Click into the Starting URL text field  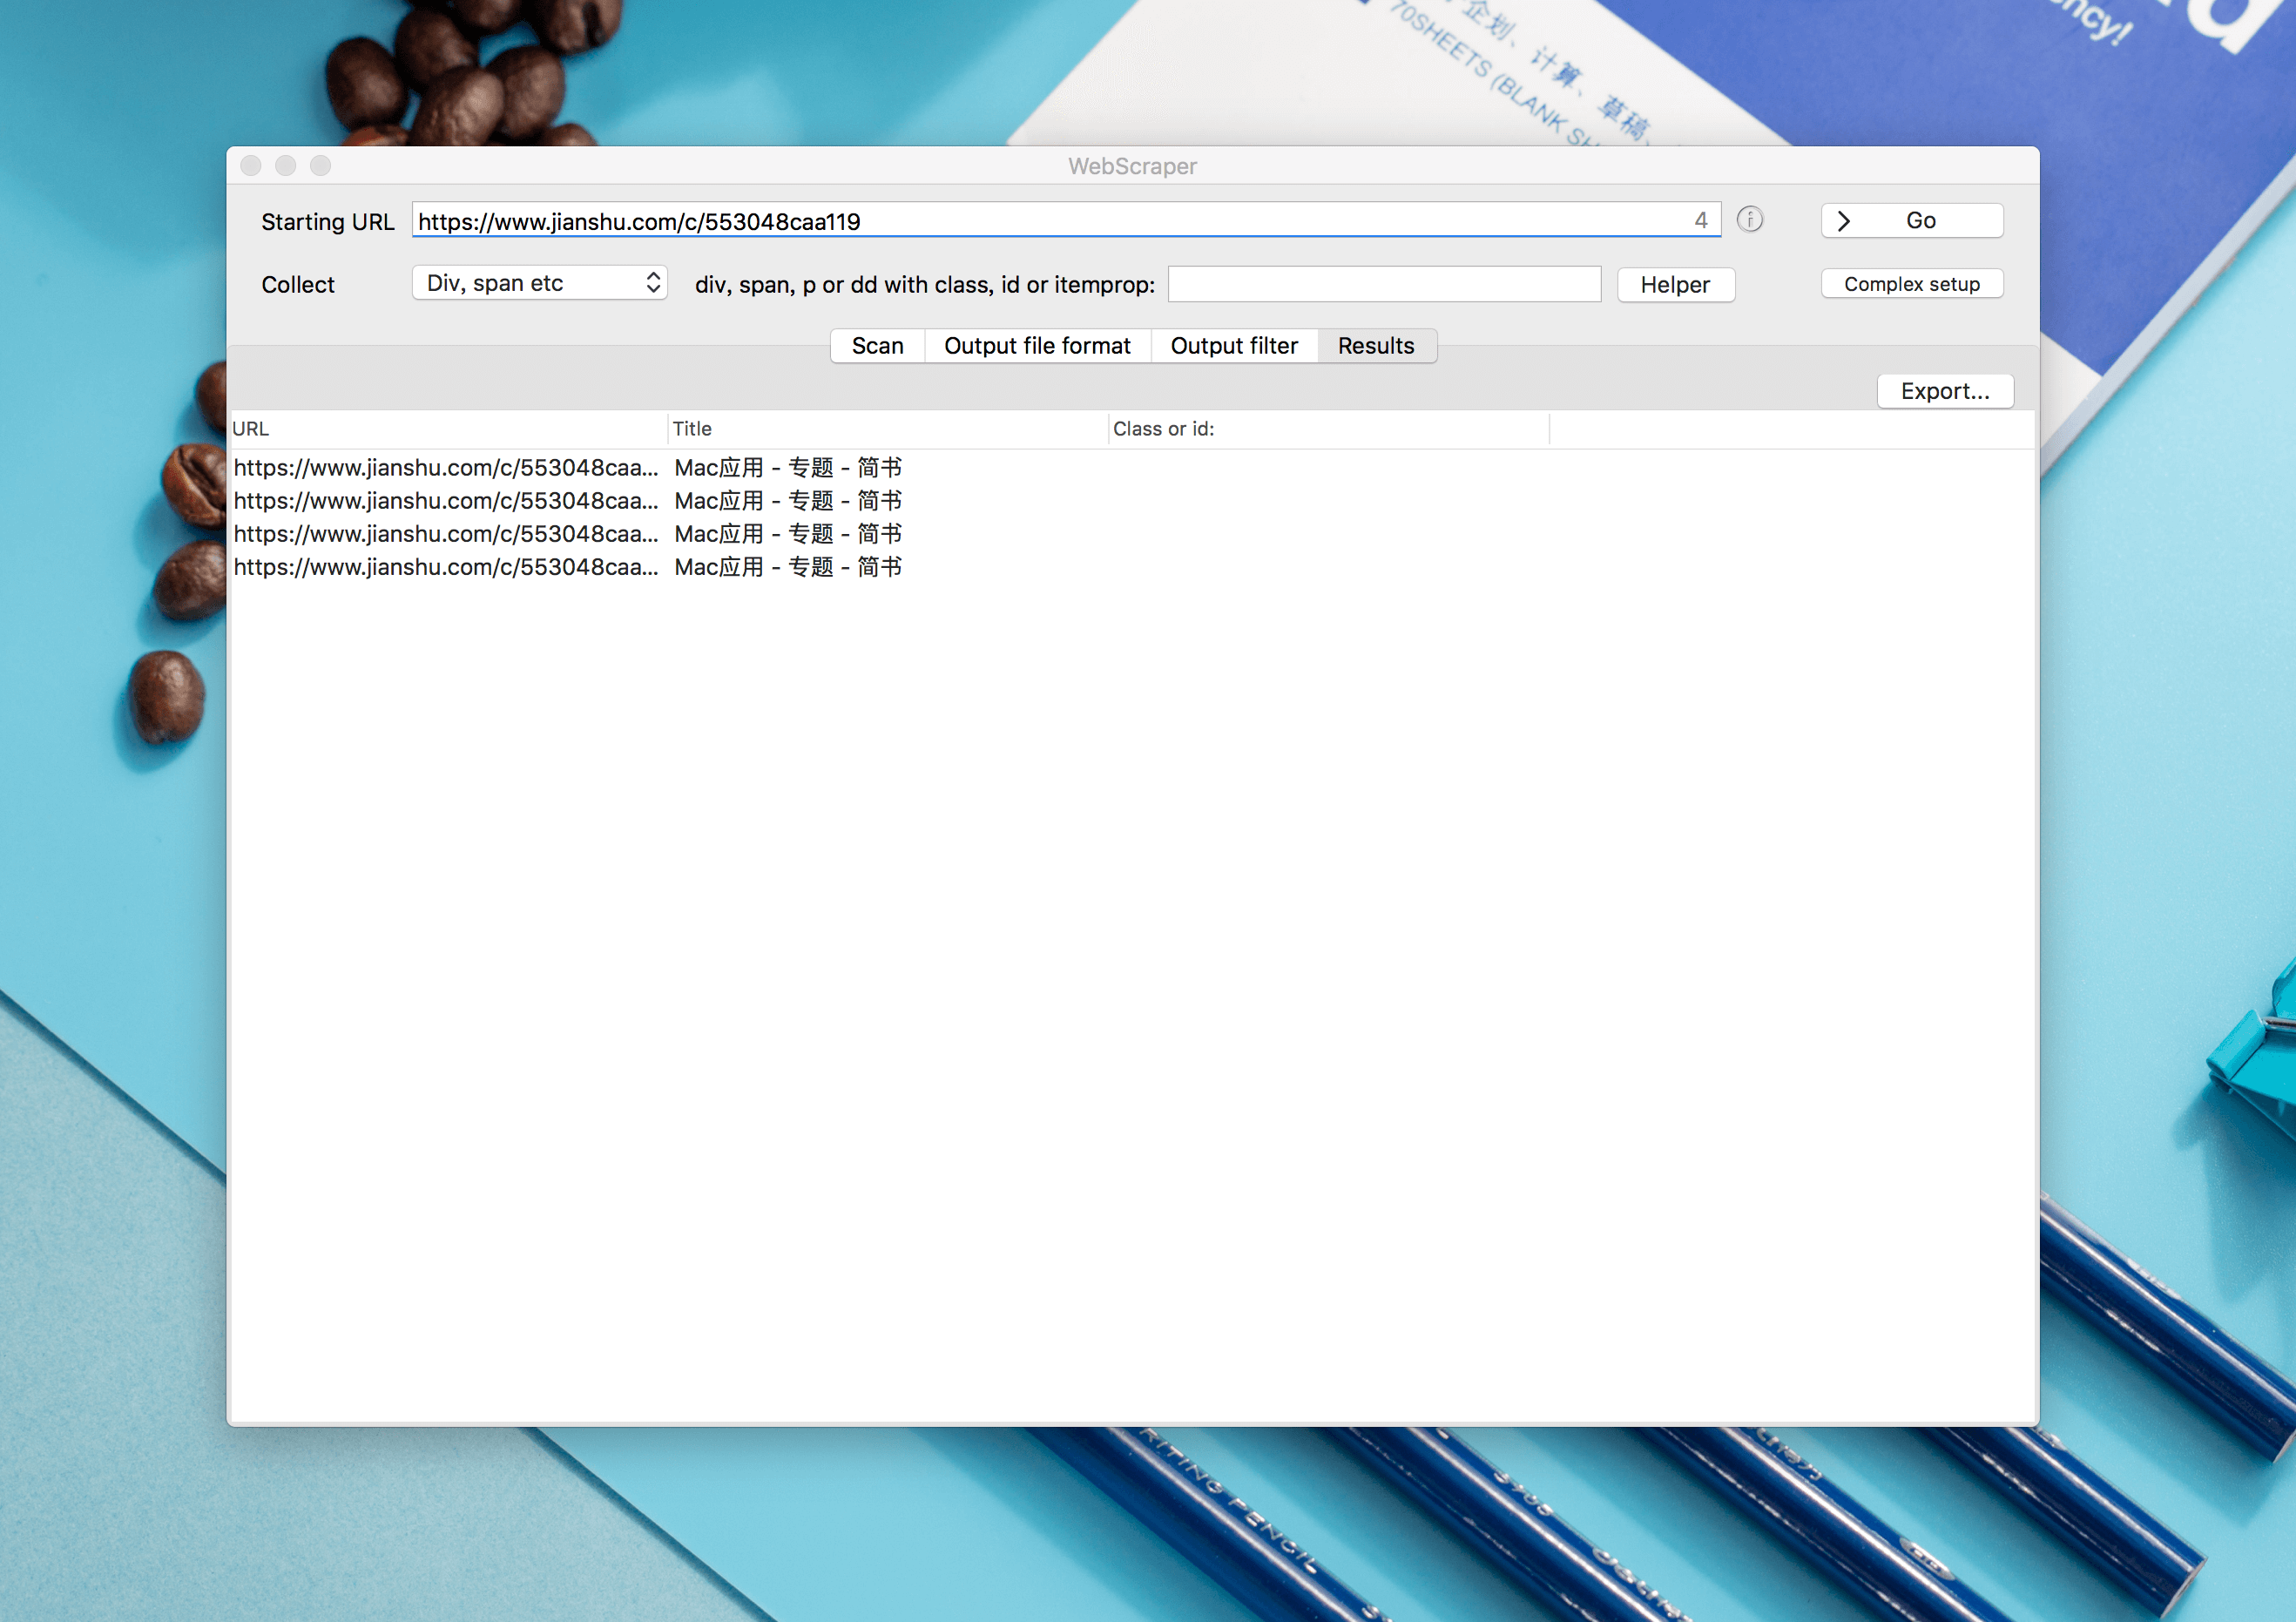click(1065, 221)
